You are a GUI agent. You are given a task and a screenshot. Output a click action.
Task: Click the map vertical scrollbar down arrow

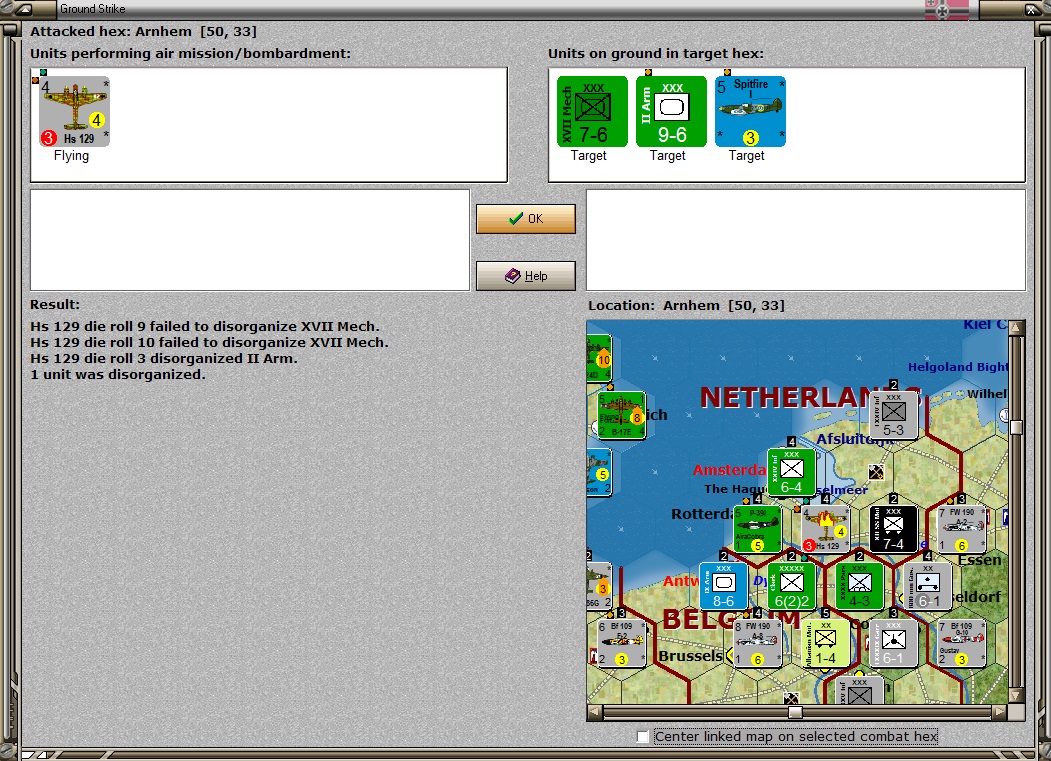click(x=1016, y=695)
